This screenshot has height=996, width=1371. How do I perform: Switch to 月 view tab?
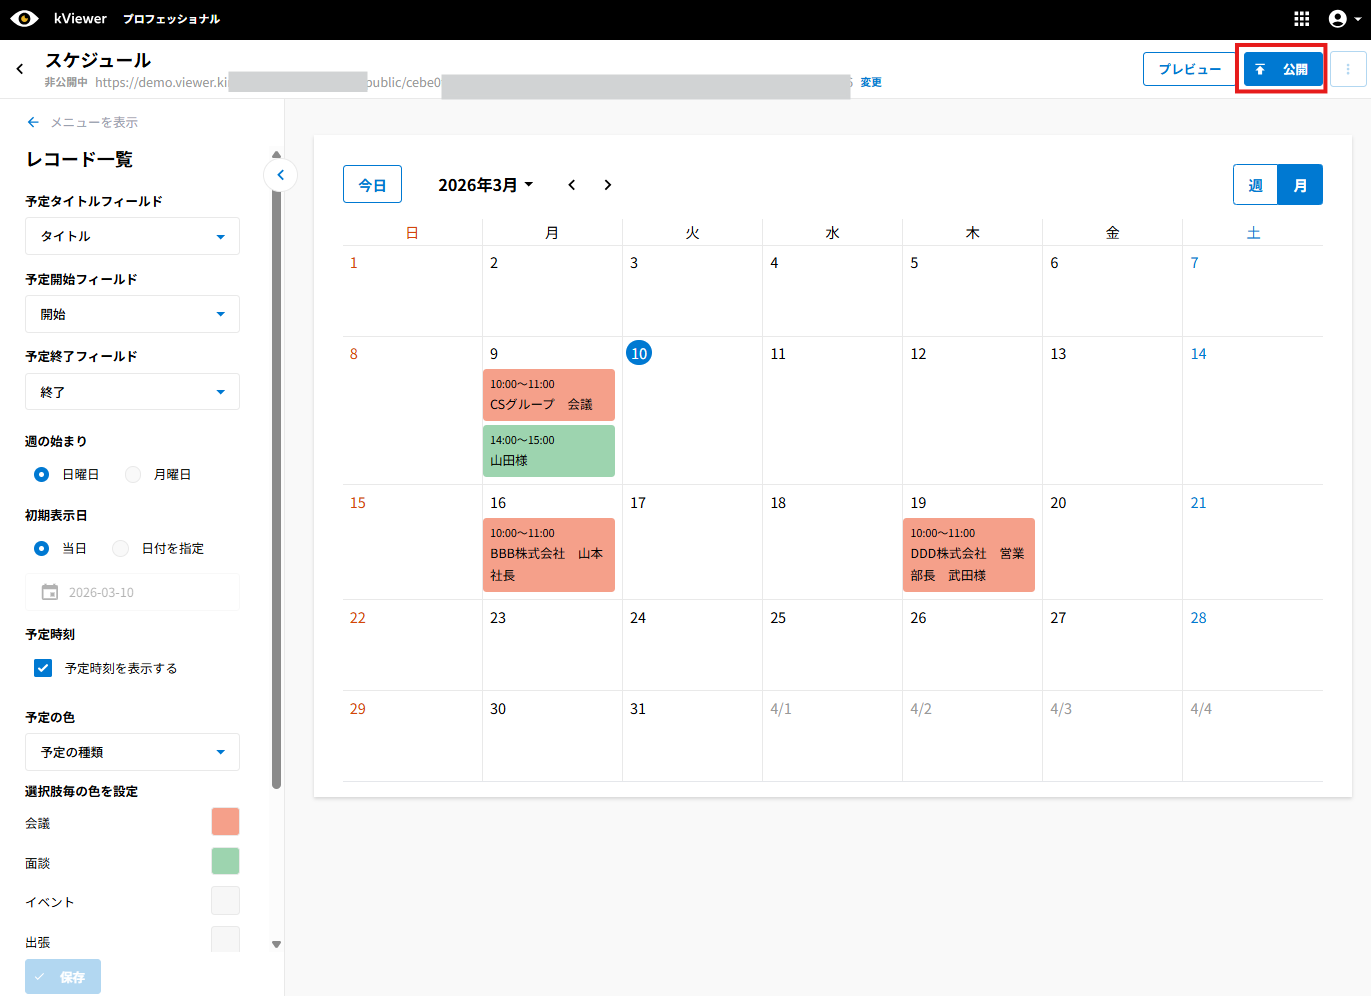click(1300, 185)
